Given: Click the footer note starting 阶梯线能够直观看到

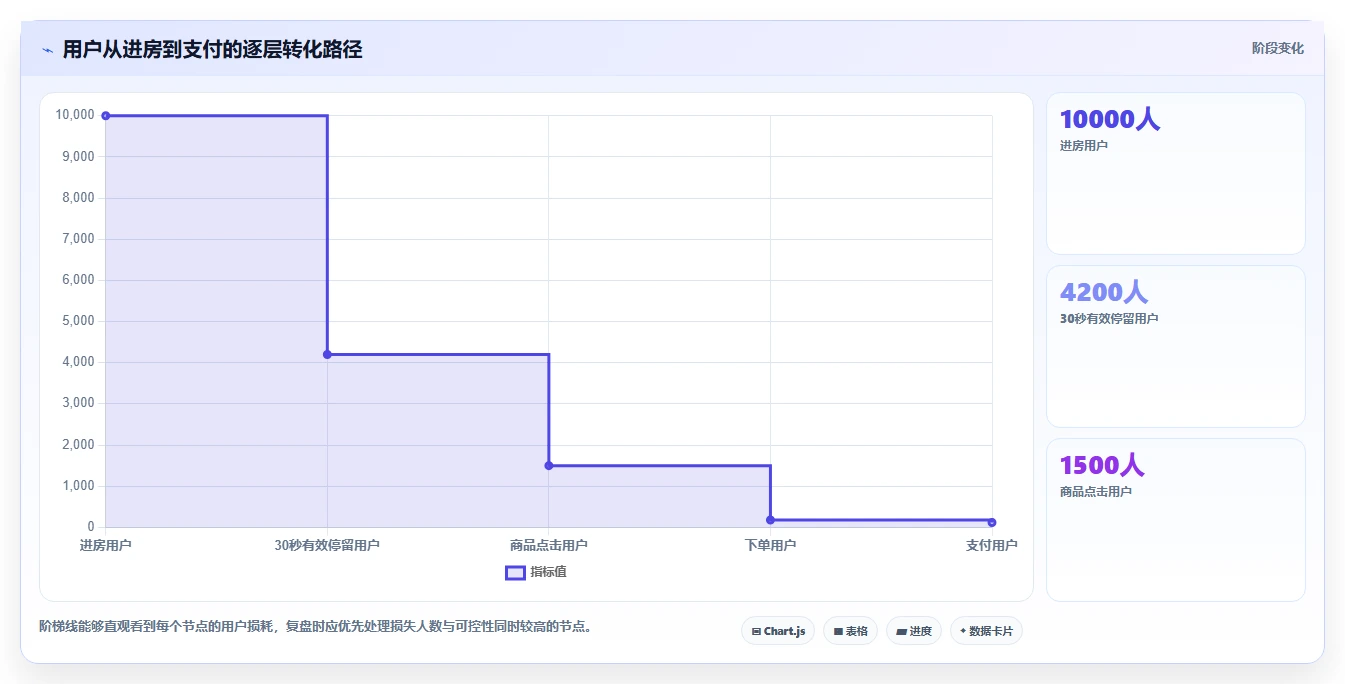Looking at the screenshot, I should click(x=318, y=627).
